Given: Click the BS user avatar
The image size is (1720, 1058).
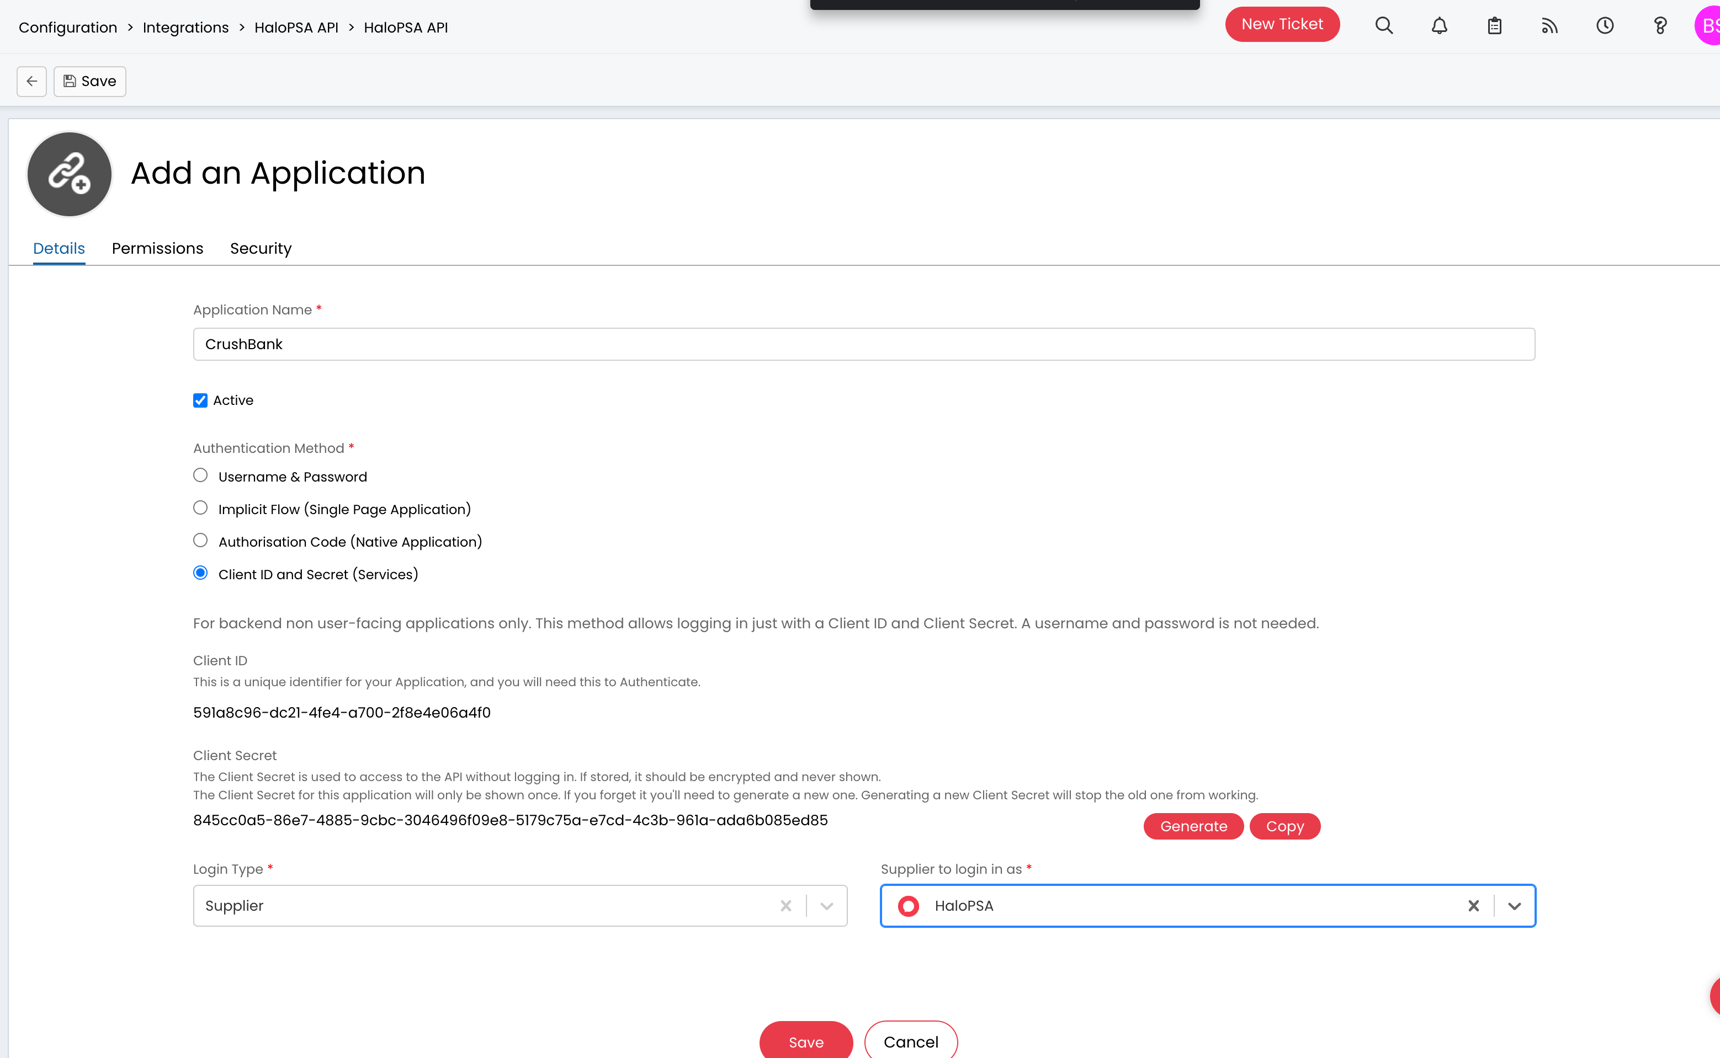Looking at the screenshot, I should (x=1709, y=26).
